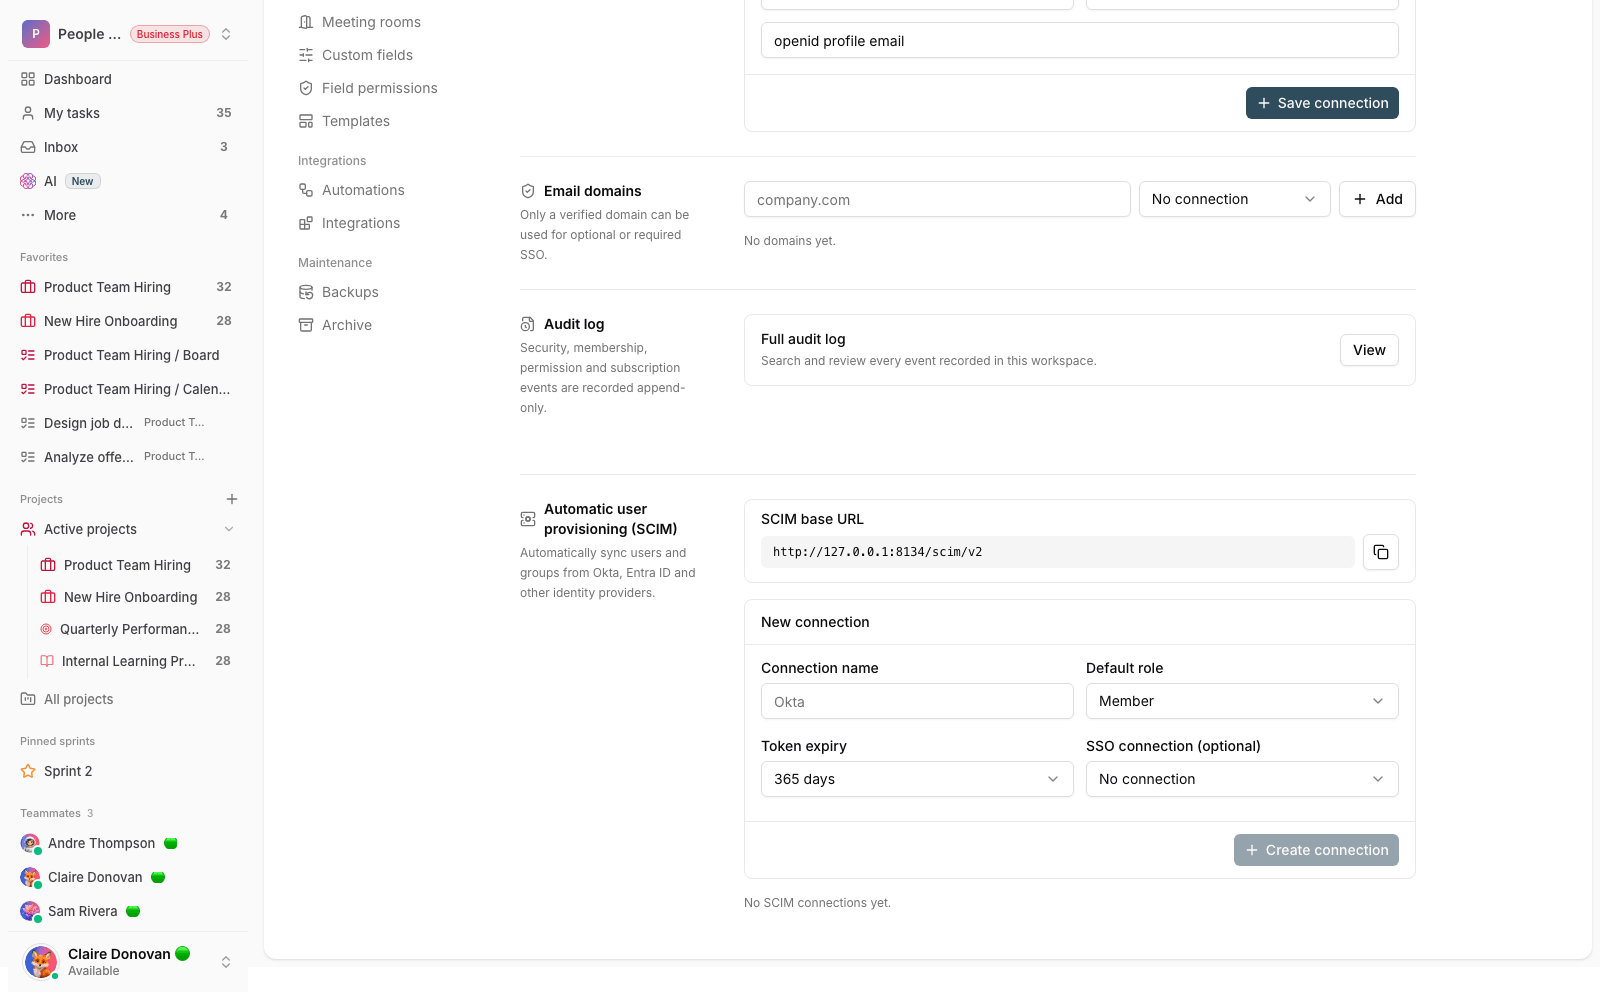1600x1000 pixels.
Task: Open Quarterly Performance project
Action: tap(136, 629)
